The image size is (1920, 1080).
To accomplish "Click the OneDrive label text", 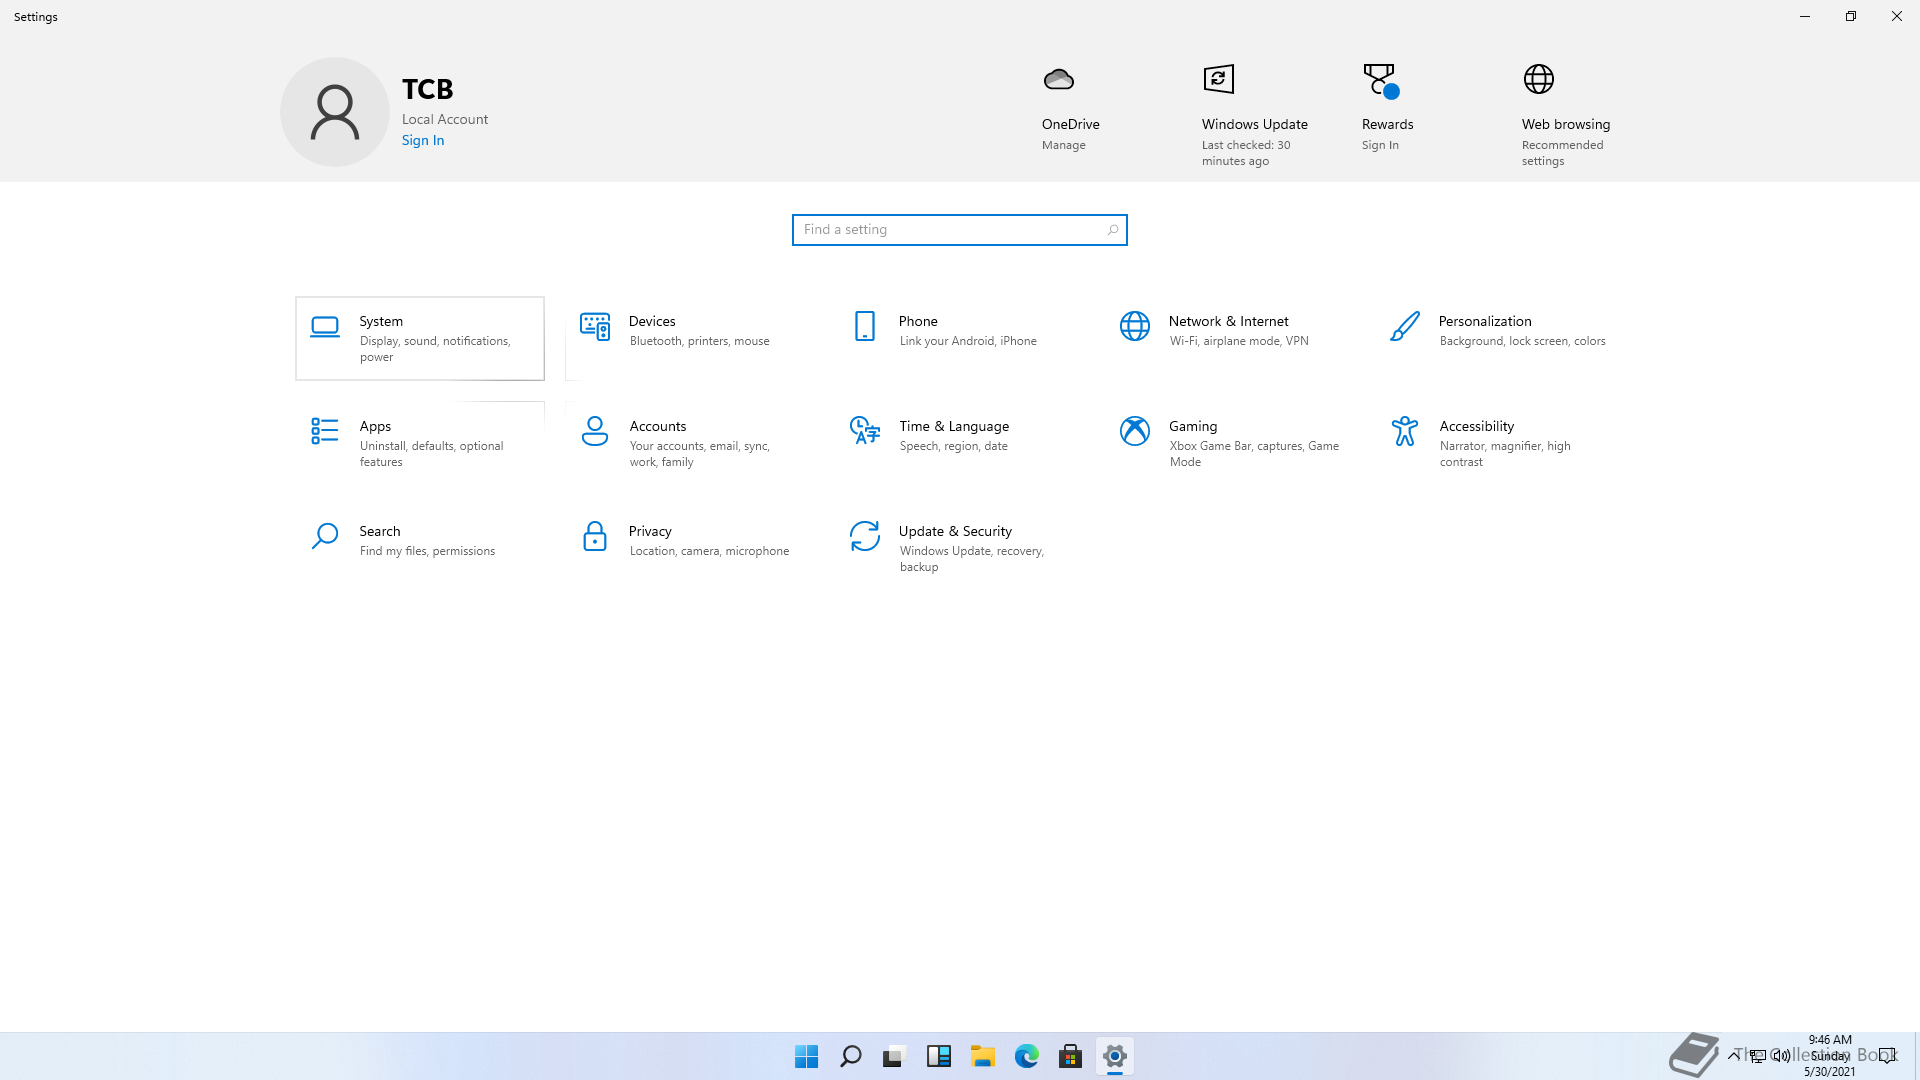I will click(1070, 124).
